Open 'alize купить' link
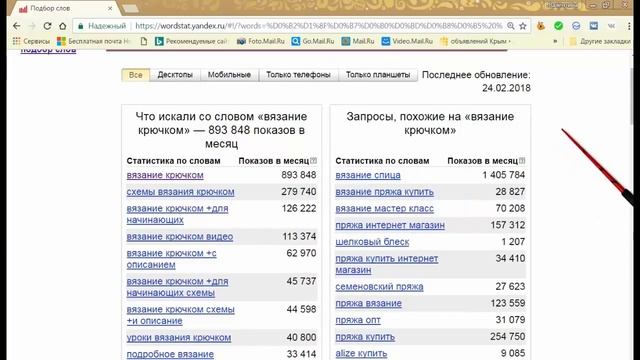This screenshot has height=360, width=640. [x=361, y=353]
